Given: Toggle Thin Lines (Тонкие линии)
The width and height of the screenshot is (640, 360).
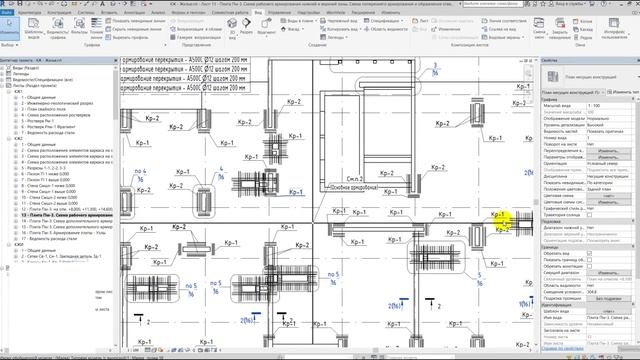Looking at the screenshot, I should point(96,28).
